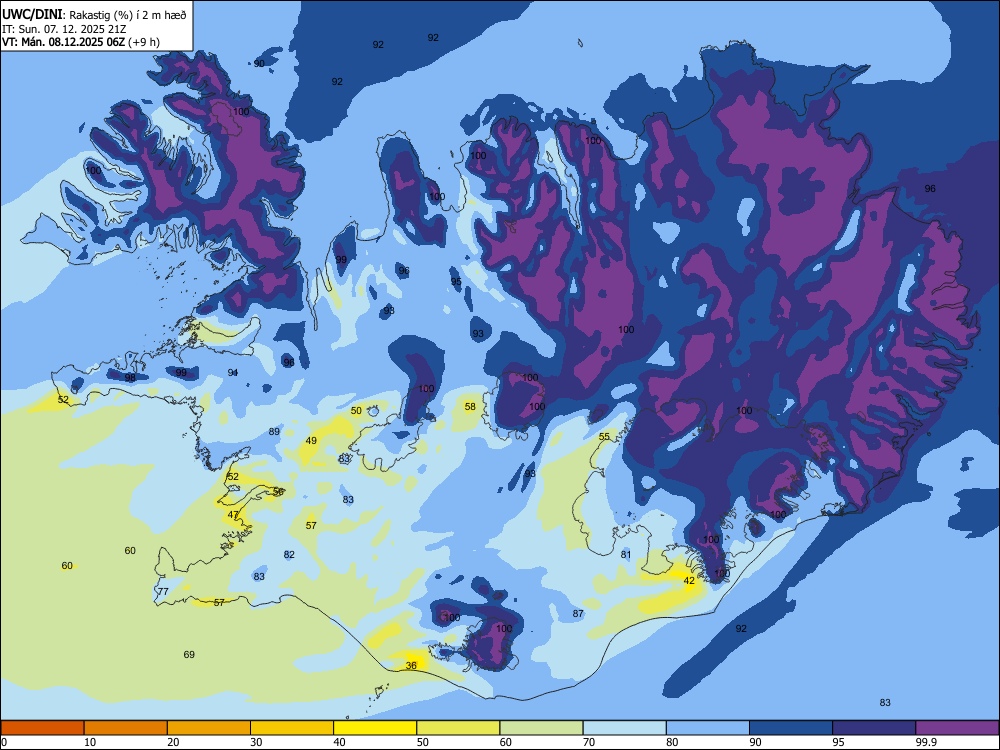Click the '47' humidity value on map
1000x750 pixels.
click(x=233, y=515)
